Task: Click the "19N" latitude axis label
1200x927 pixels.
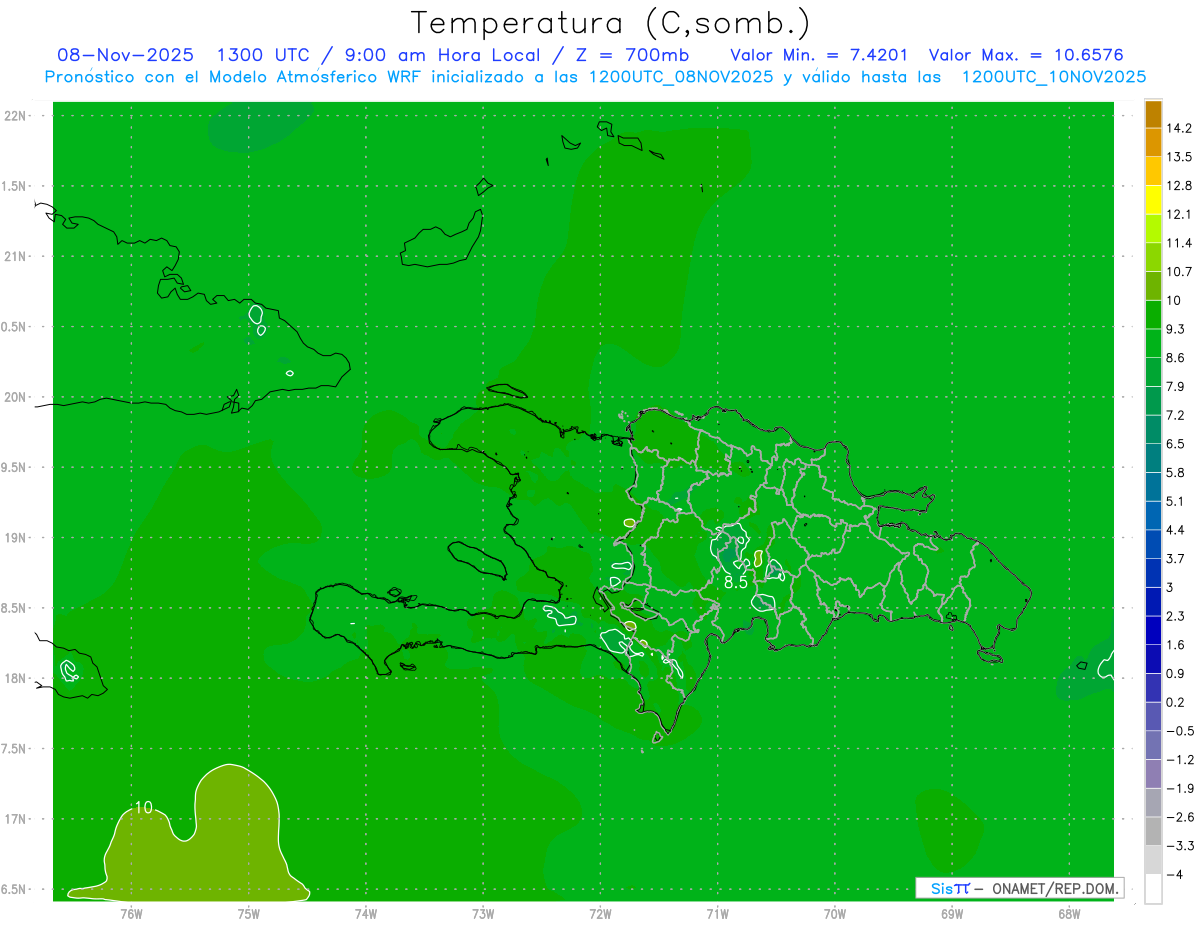Action: pos(16,537)
